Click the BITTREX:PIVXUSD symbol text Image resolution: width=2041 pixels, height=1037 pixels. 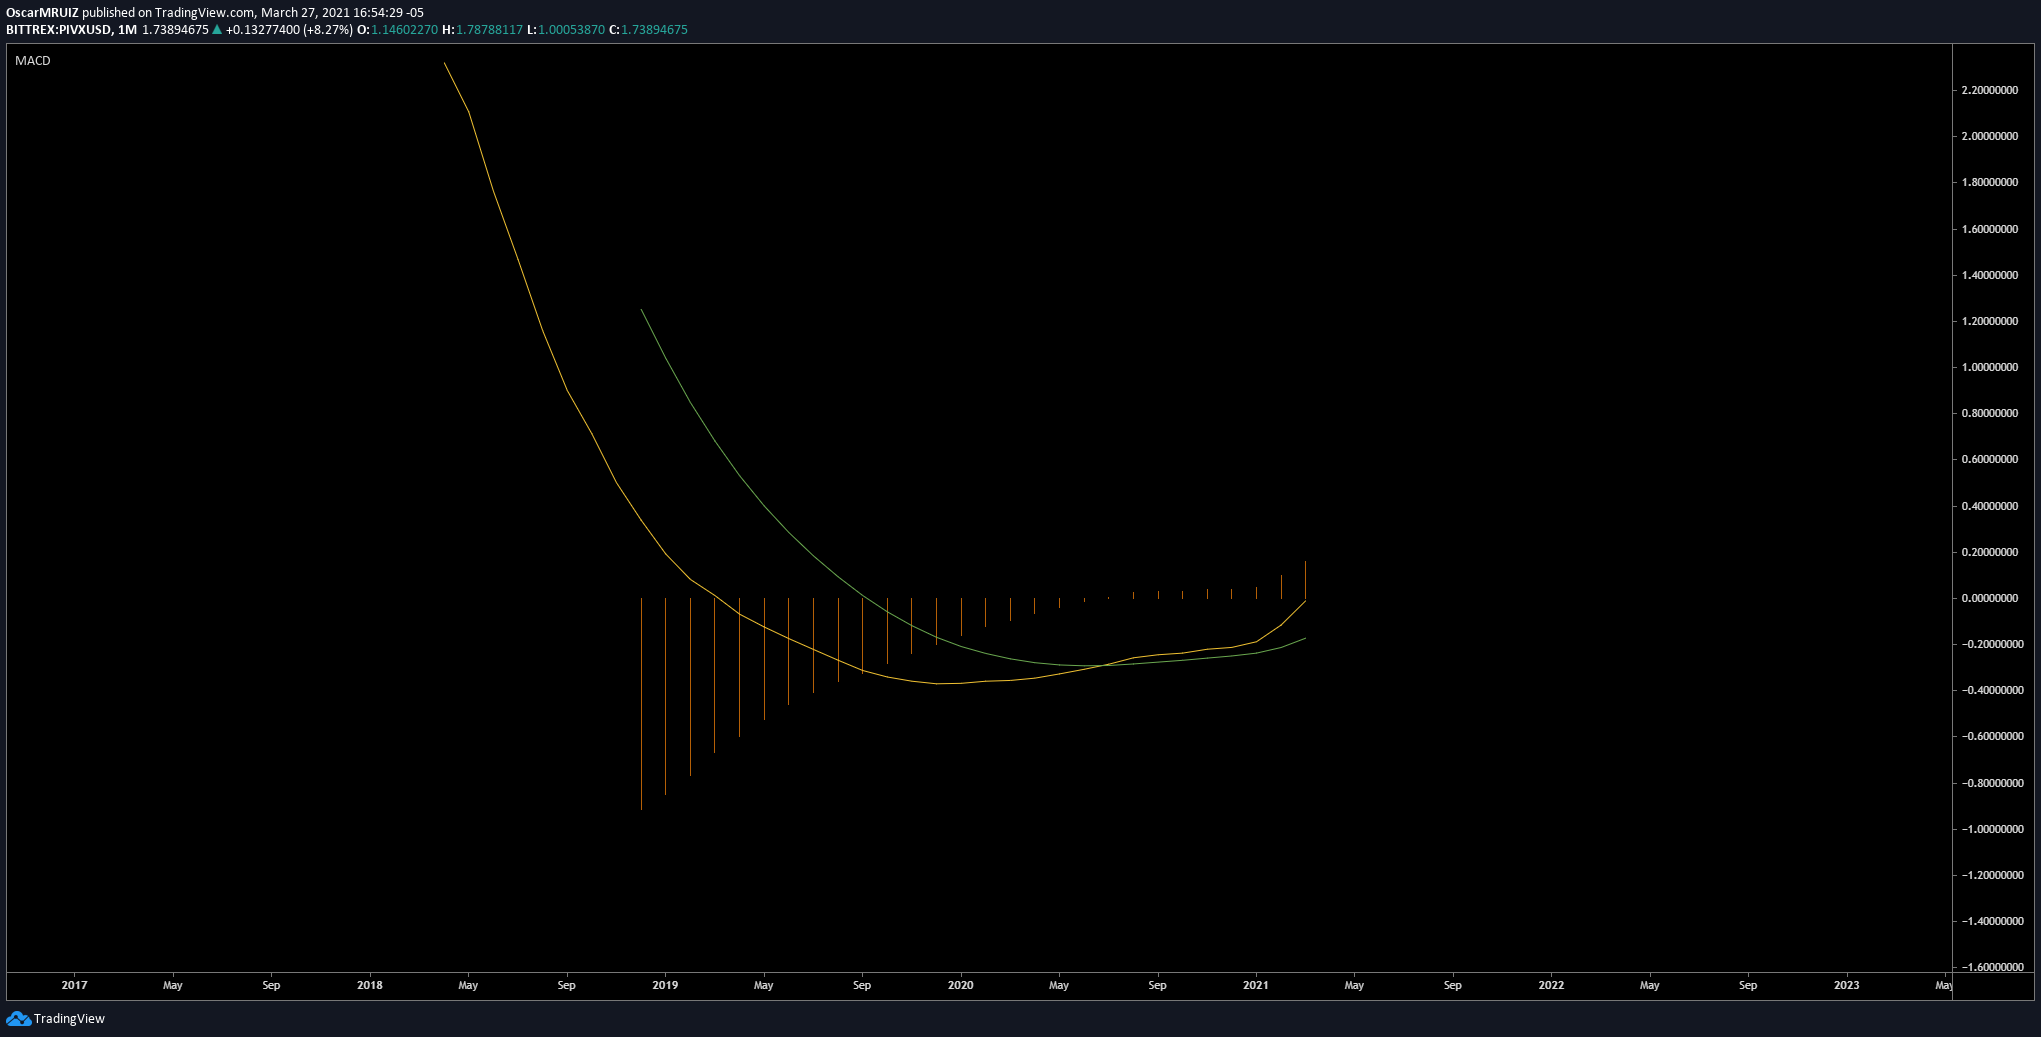[x=59, y=30]
